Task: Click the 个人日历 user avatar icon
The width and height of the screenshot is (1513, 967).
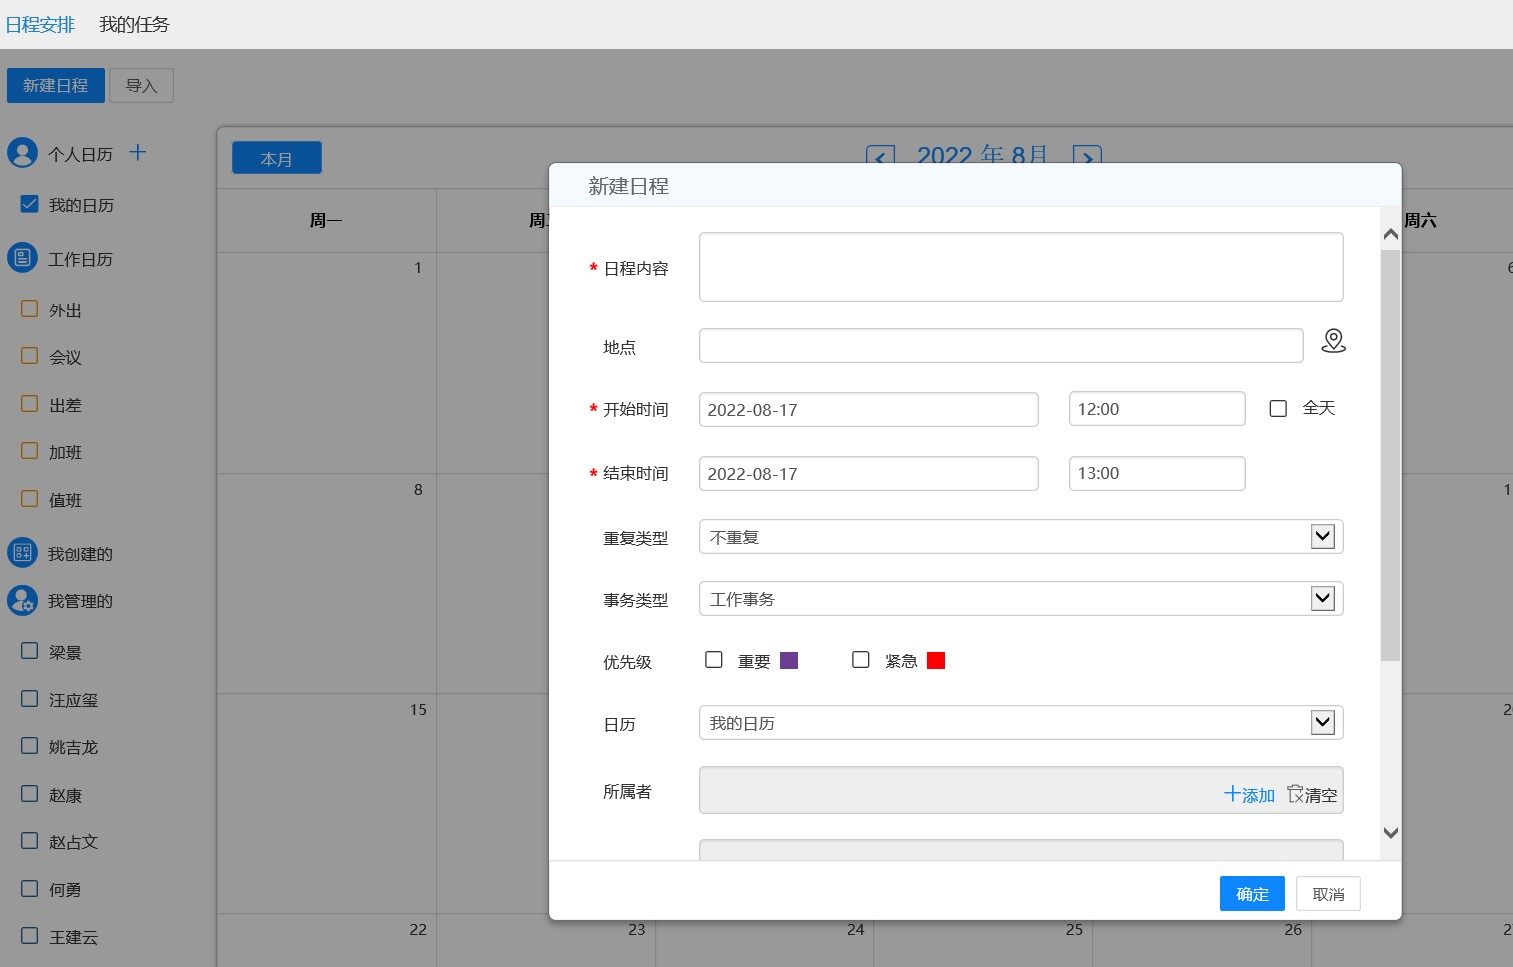Action: click(x=22, y=153)
